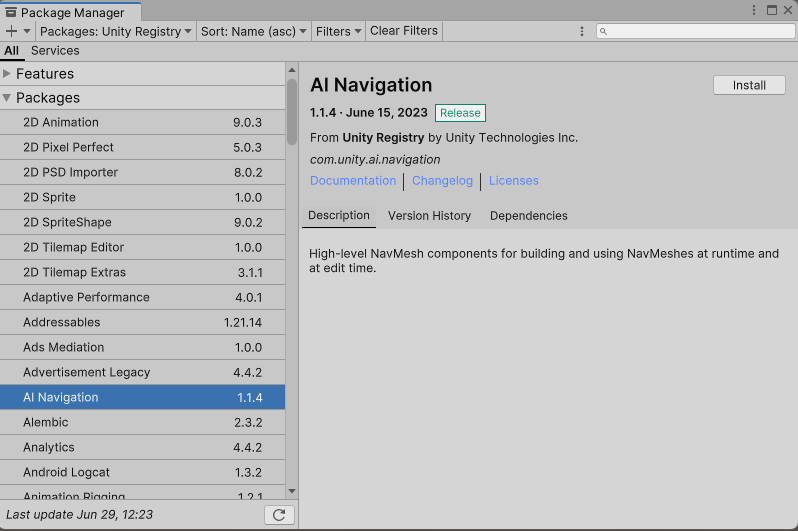
Task: Select the 2D Sprite package
Action: pos(142,197)
